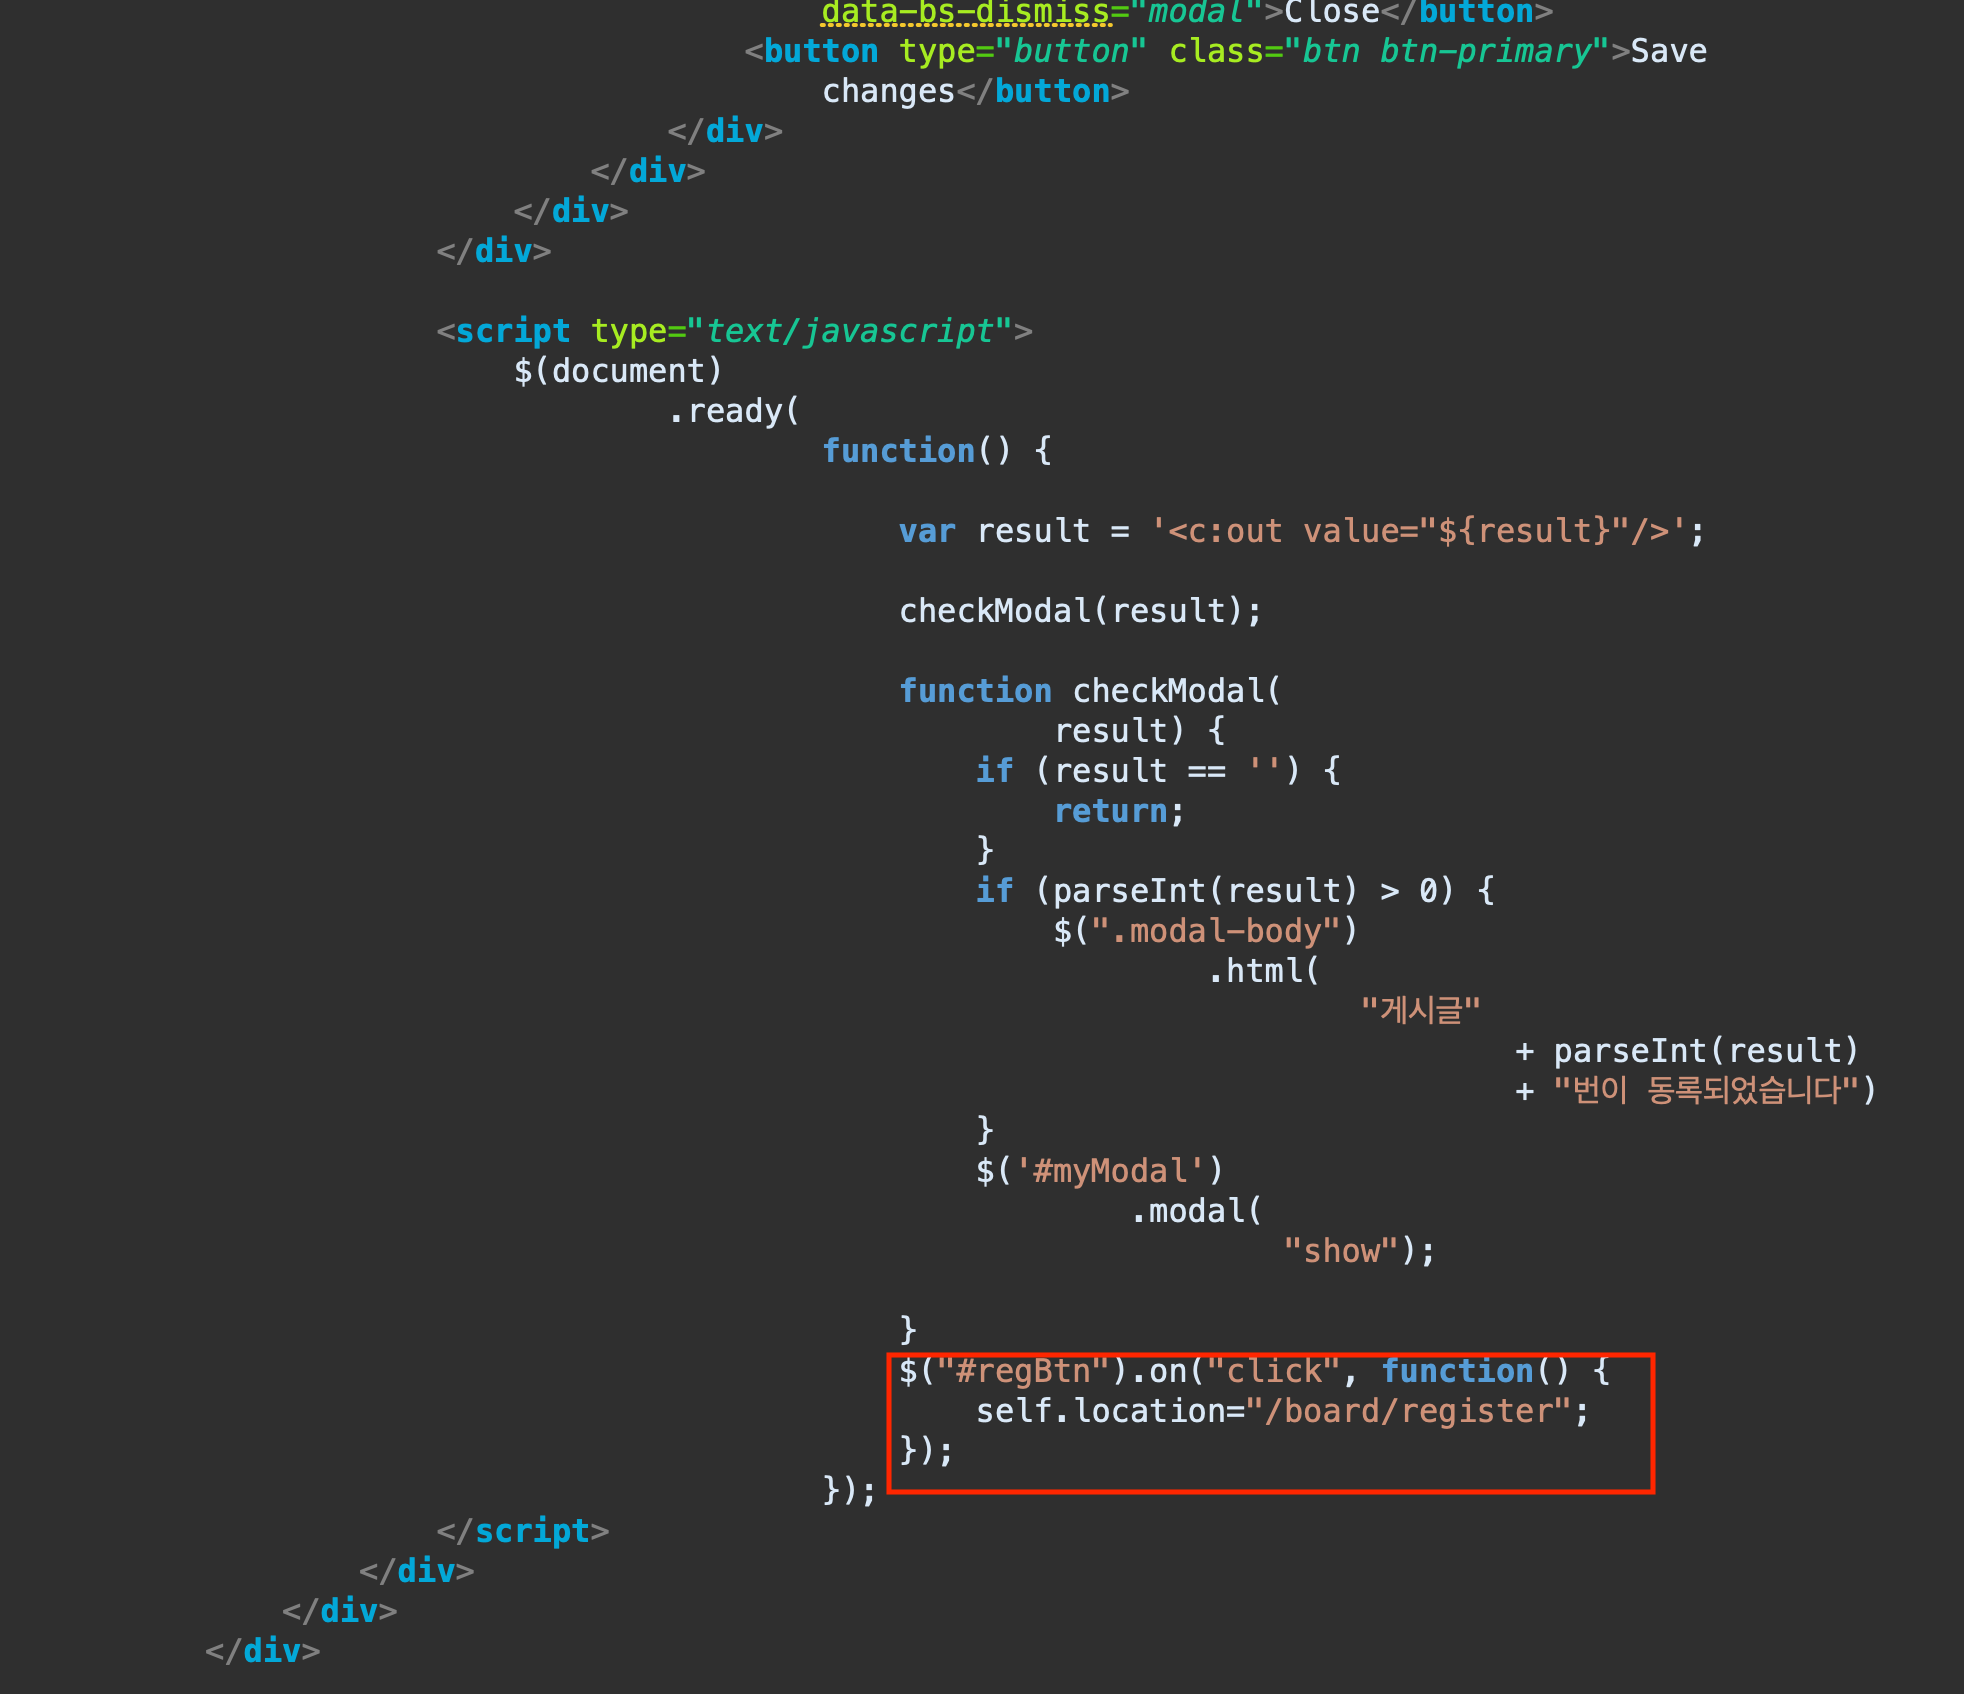Click the "show" string argument
Screen dimensions: 1964x1694
(x=1340, y=1251)
